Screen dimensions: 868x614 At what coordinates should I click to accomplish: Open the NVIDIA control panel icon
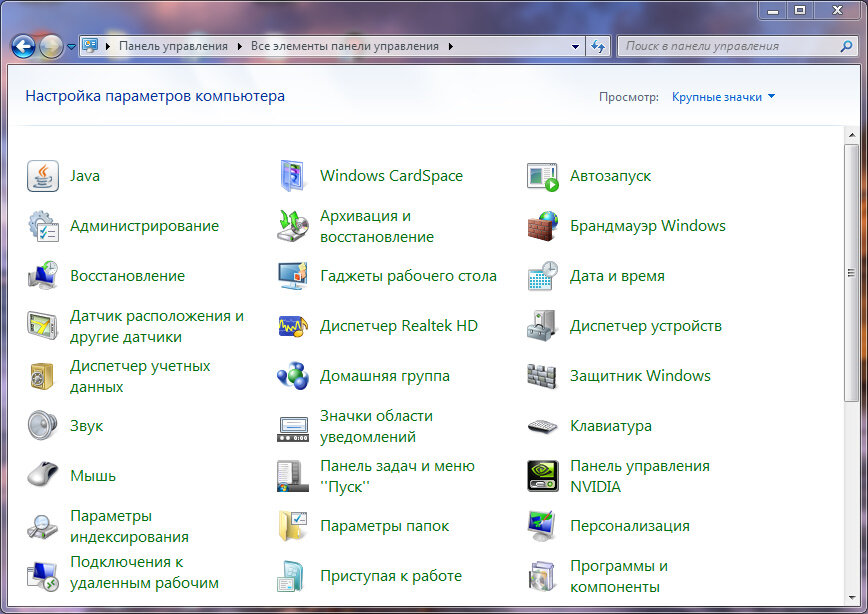pos(542,476)
